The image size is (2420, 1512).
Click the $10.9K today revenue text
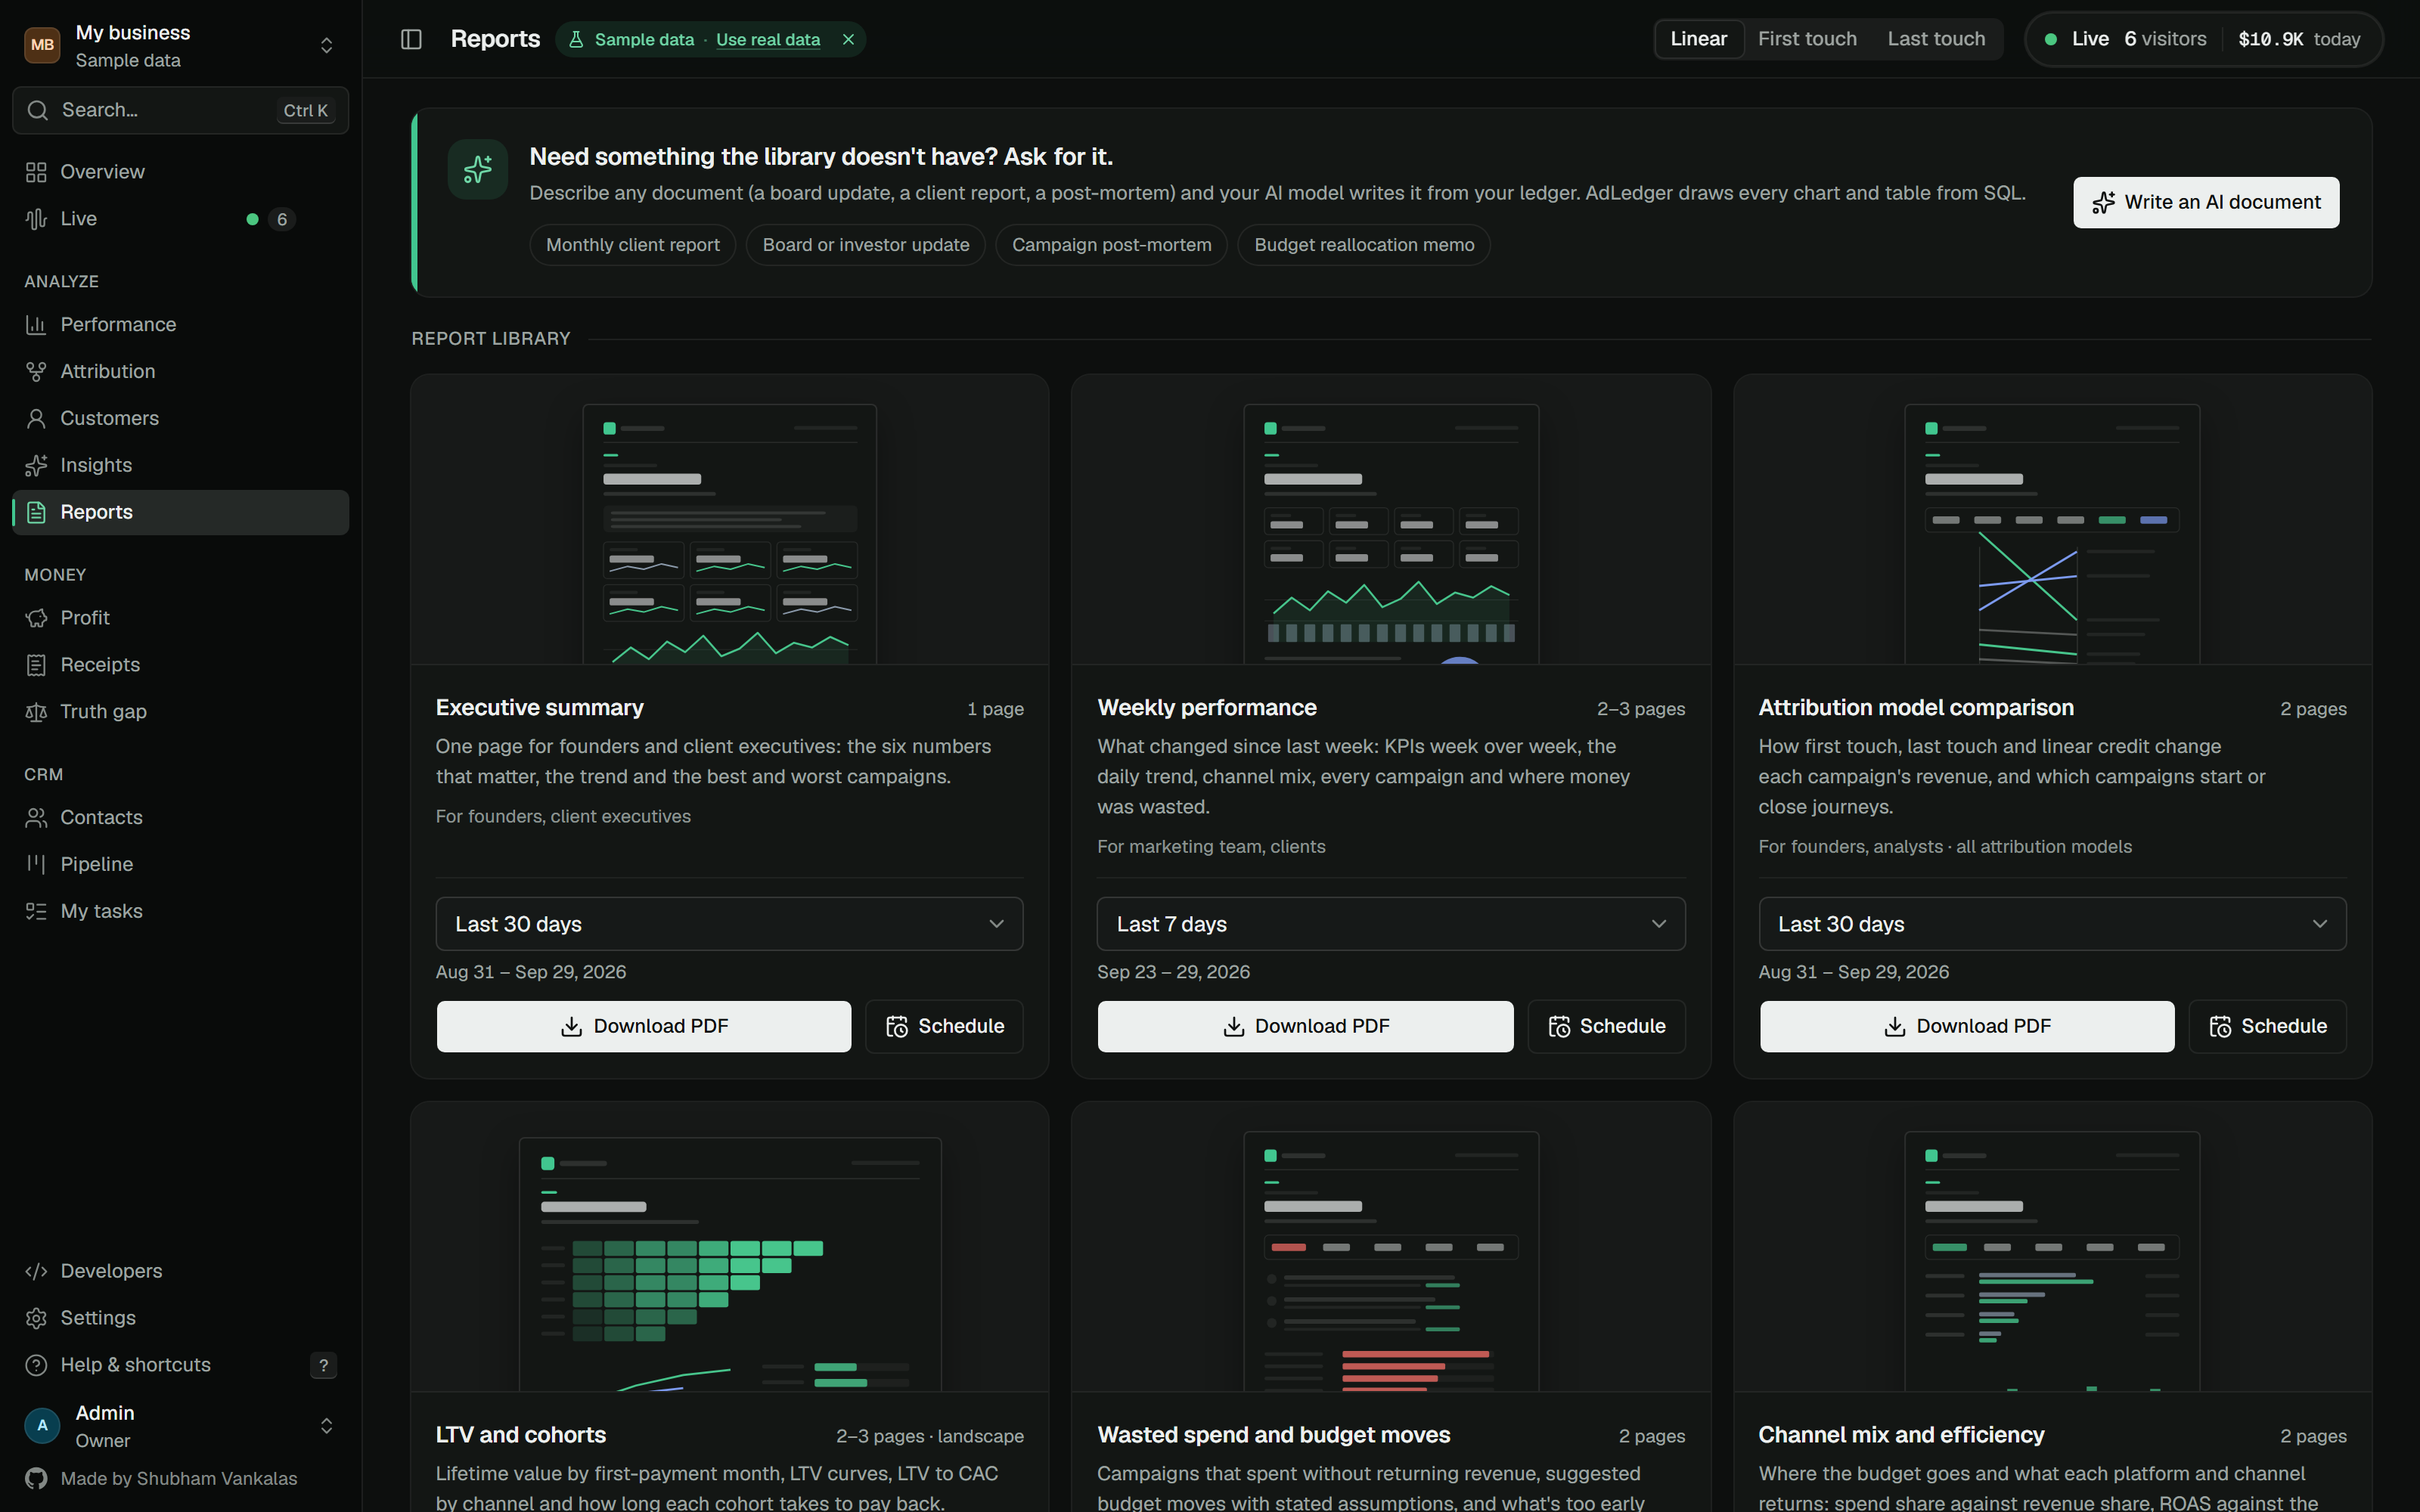coord(2299,39)
